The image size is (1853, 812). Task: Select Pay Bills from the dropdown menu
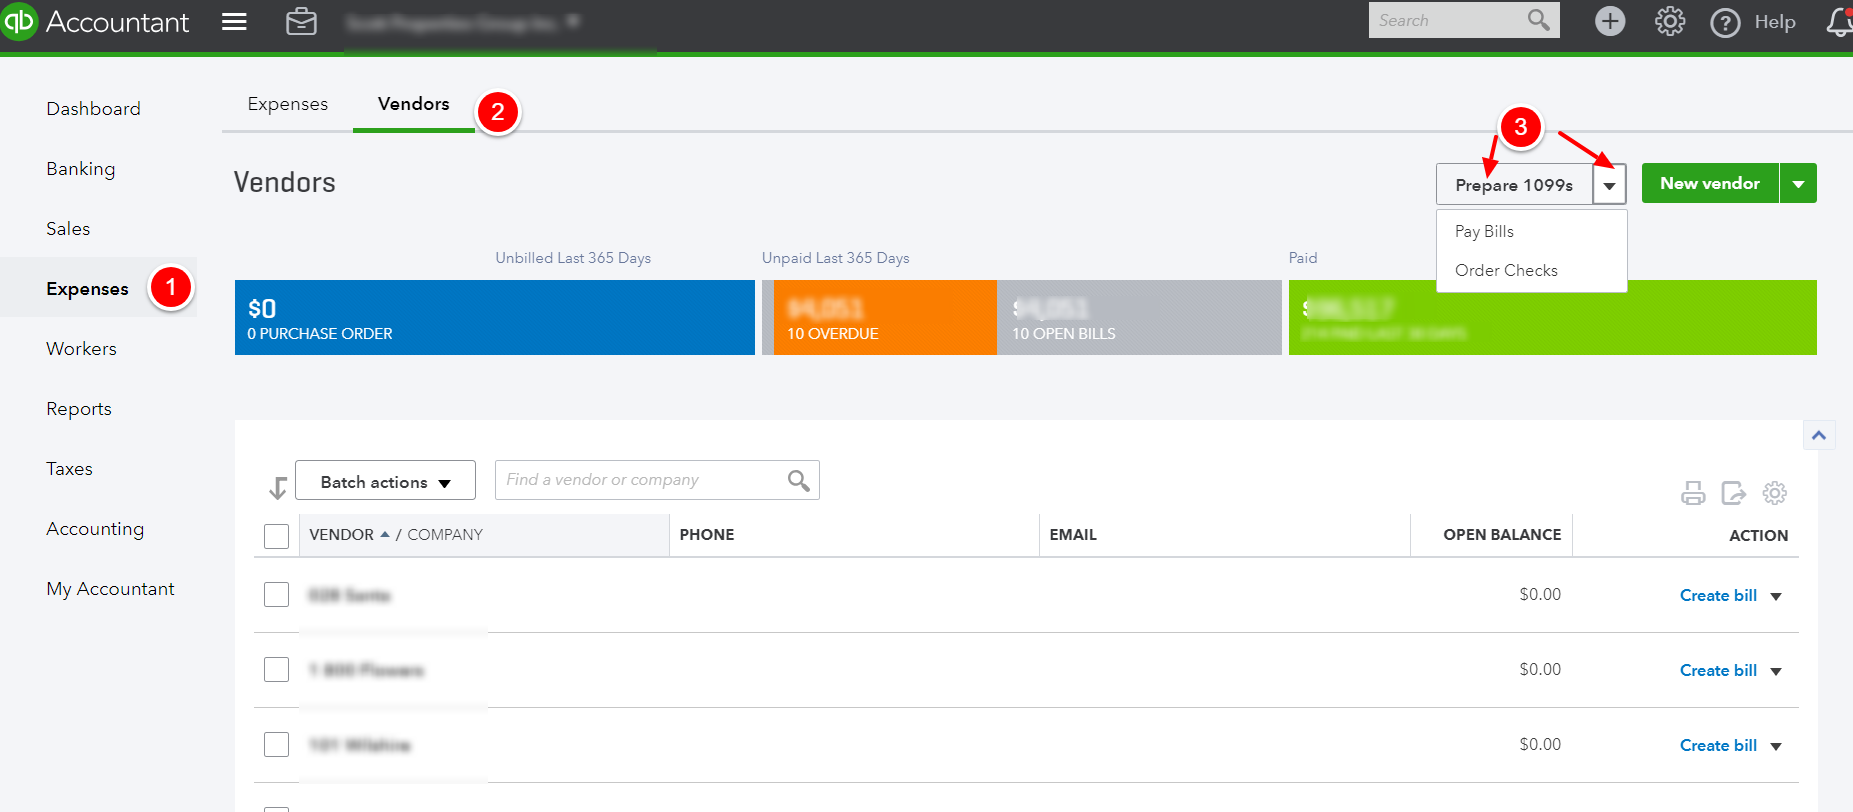[1484, 231]
